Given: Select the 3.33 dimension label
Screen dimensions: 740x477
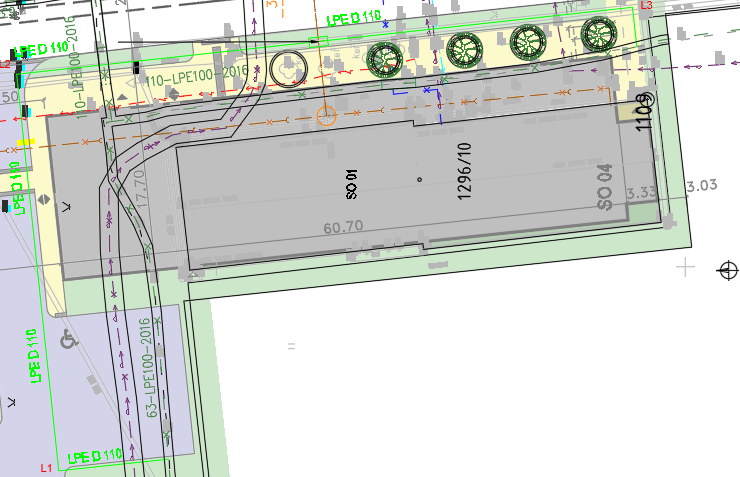Looking at the screenshot, I should 642,191.
